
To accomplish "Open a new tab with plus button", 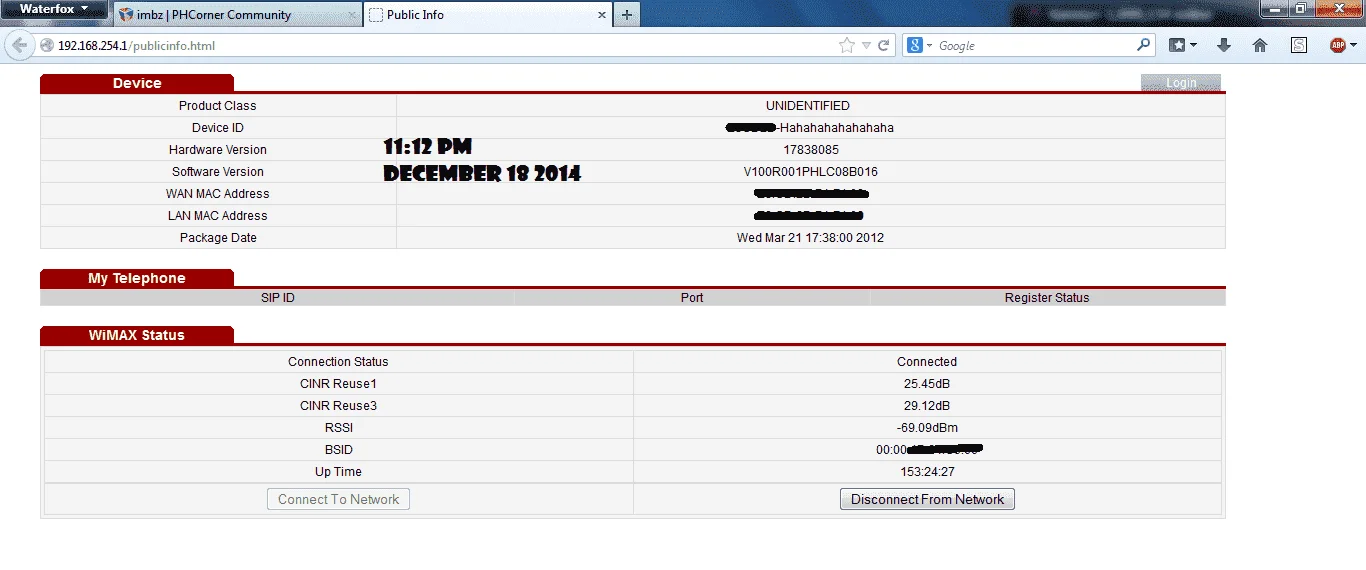I will pos(627,15).
